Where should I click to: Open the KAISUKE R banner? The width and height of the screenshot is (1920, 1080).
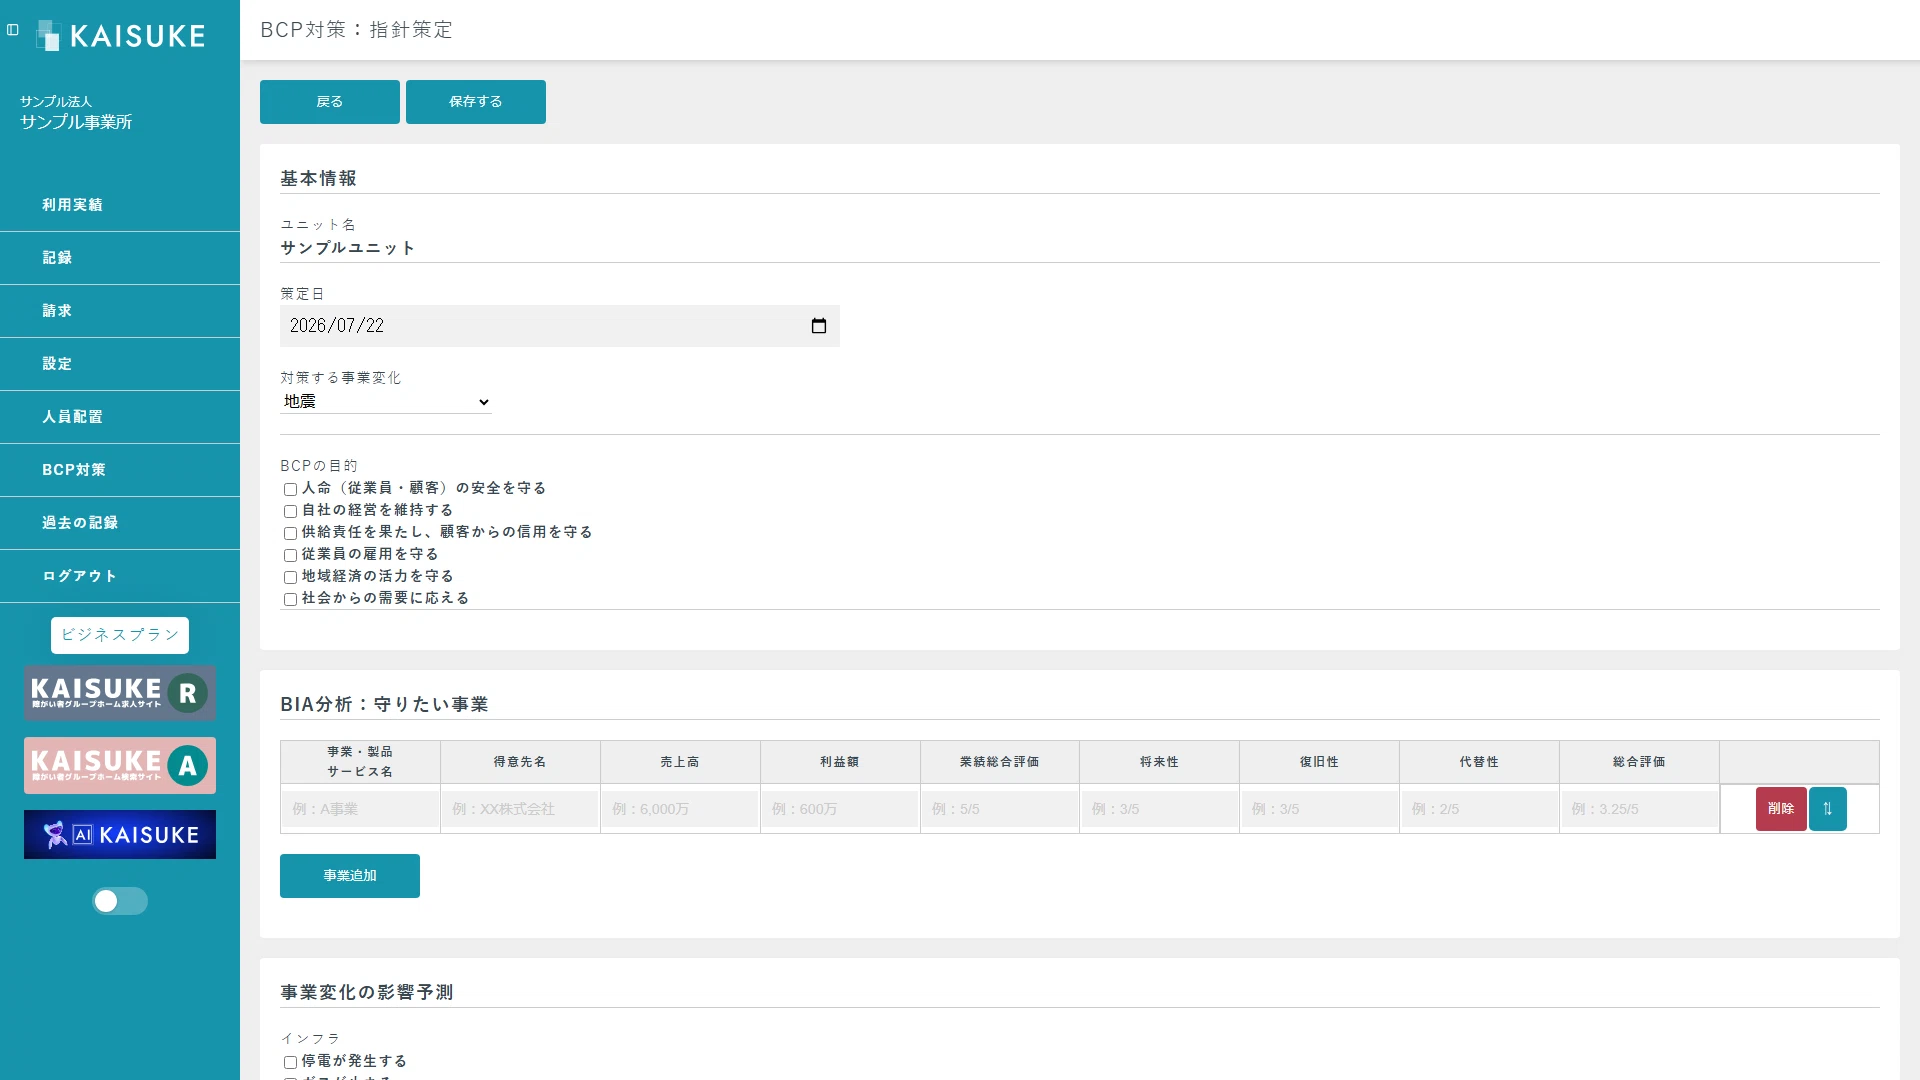coord(120,693)
